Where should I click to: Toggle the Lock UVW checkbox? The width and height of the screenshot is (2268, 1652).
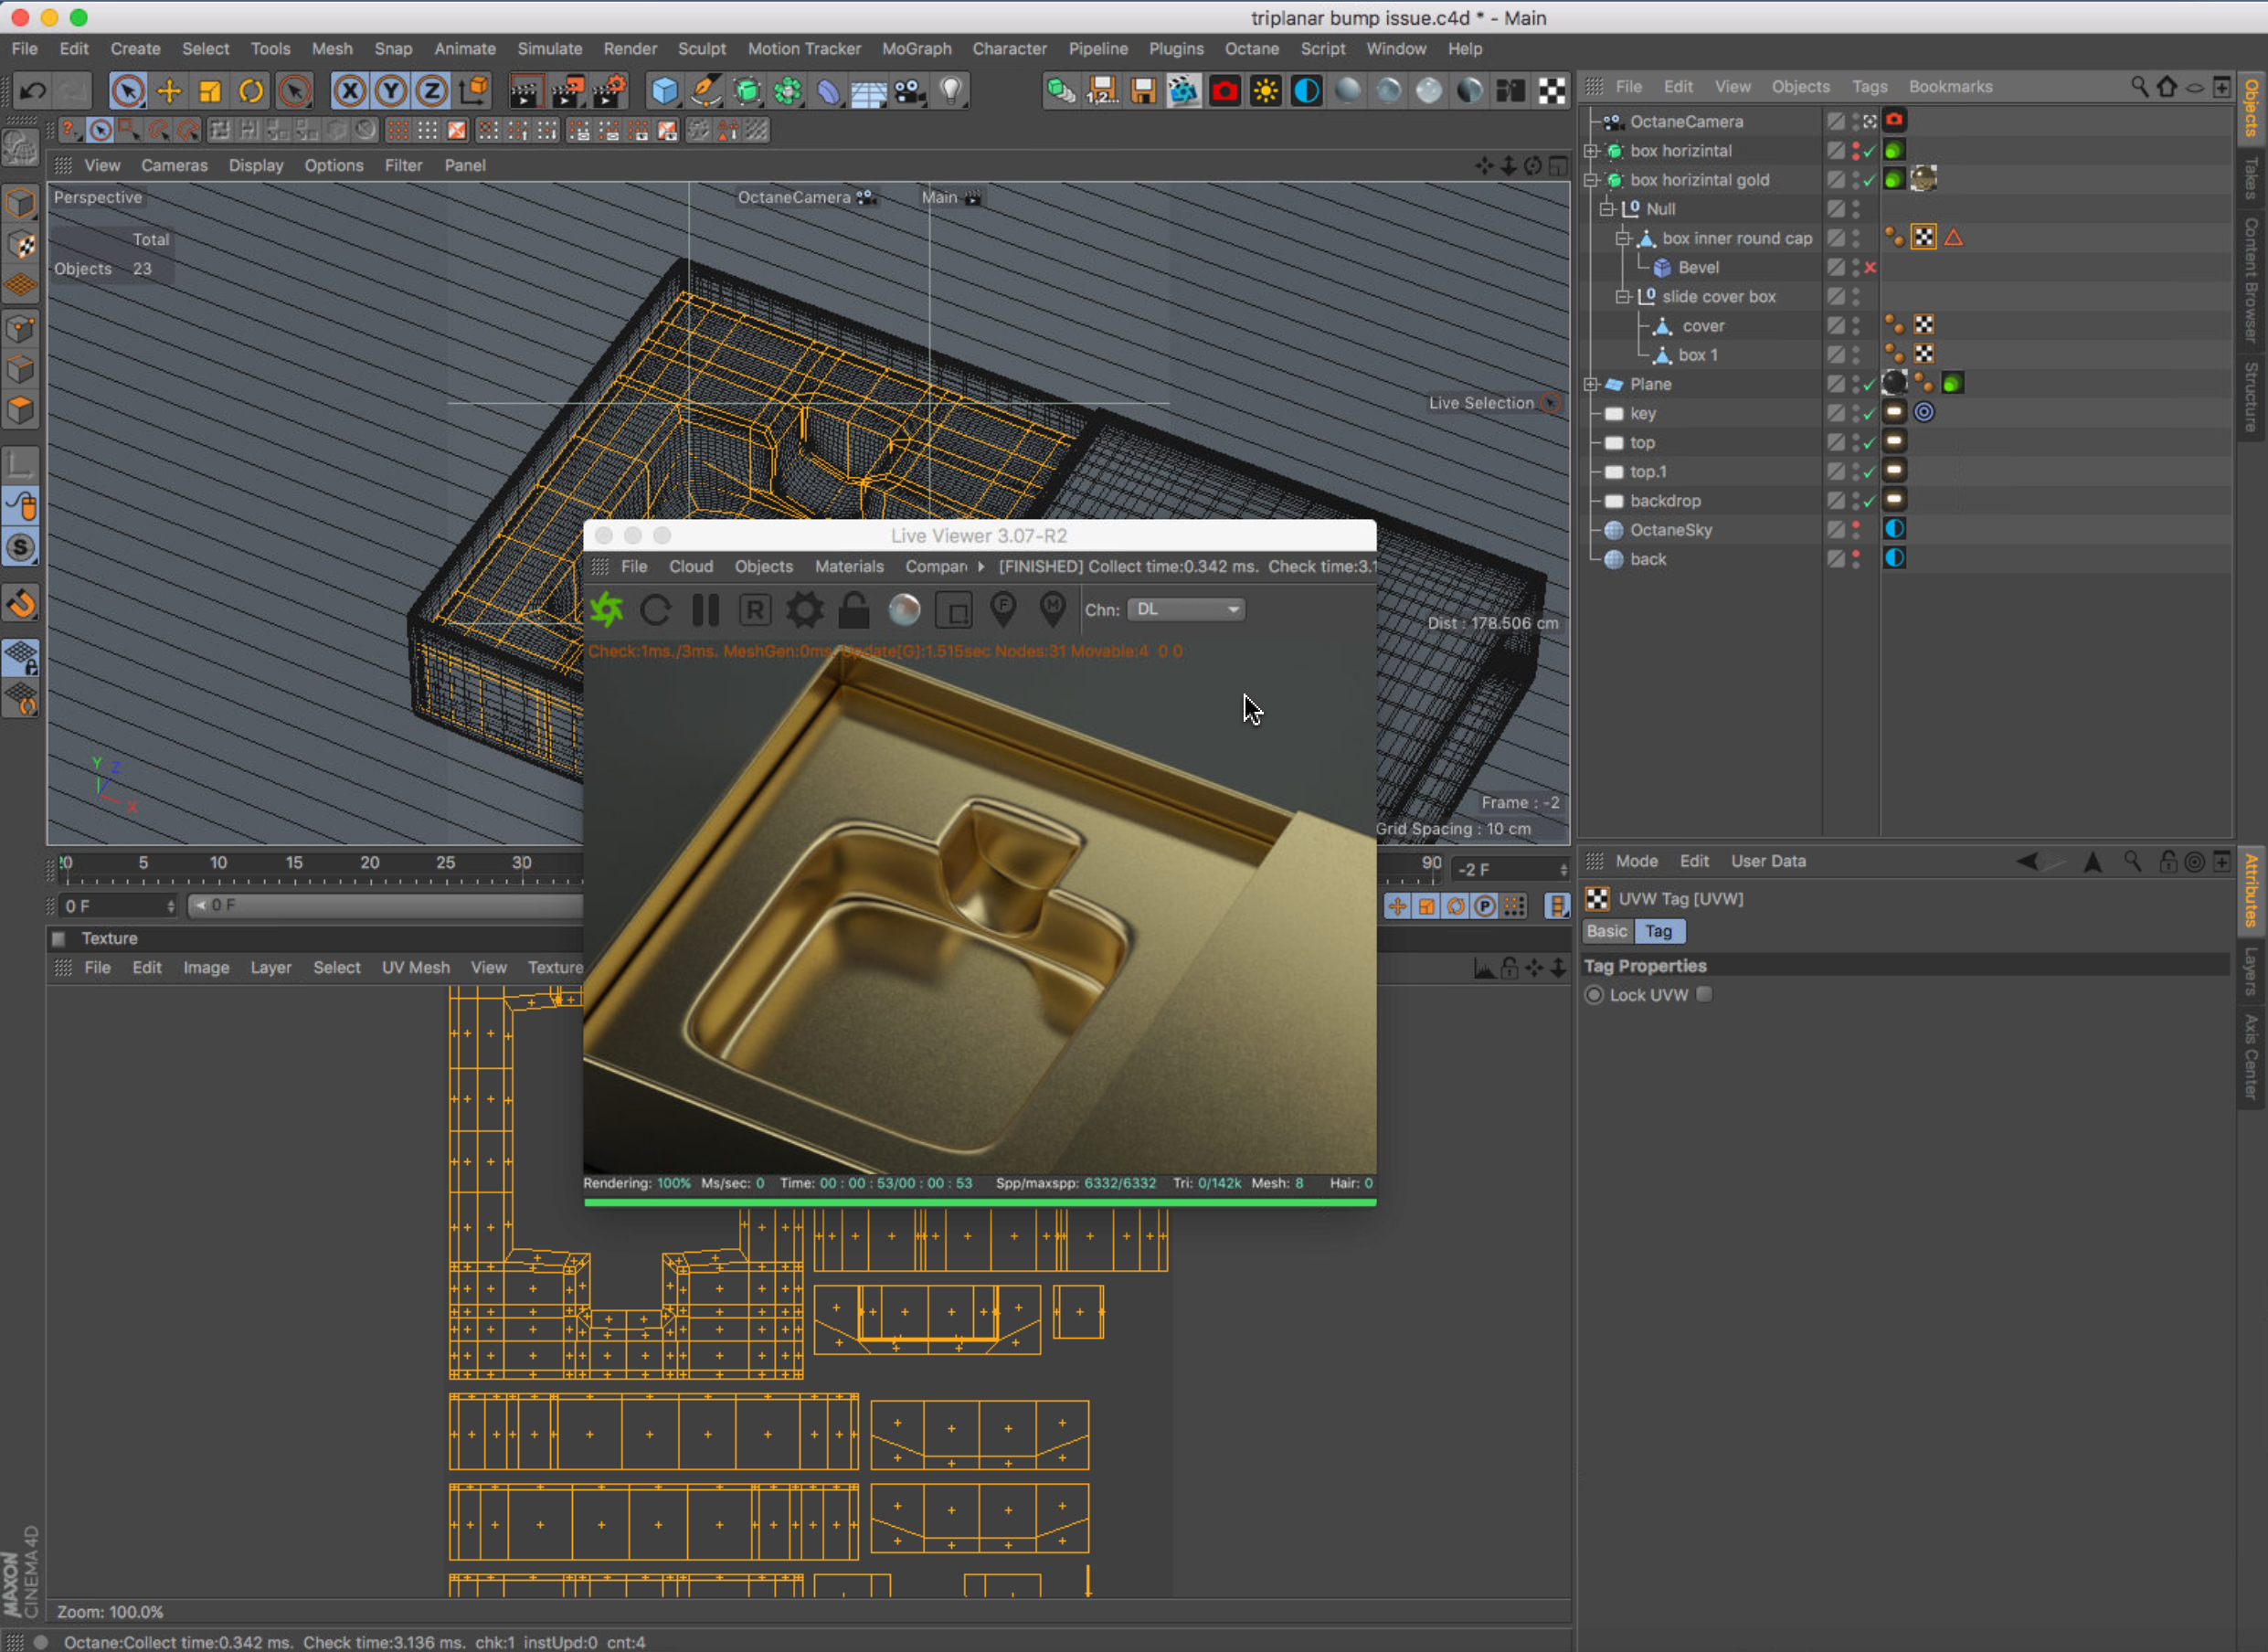point(1704,994)
